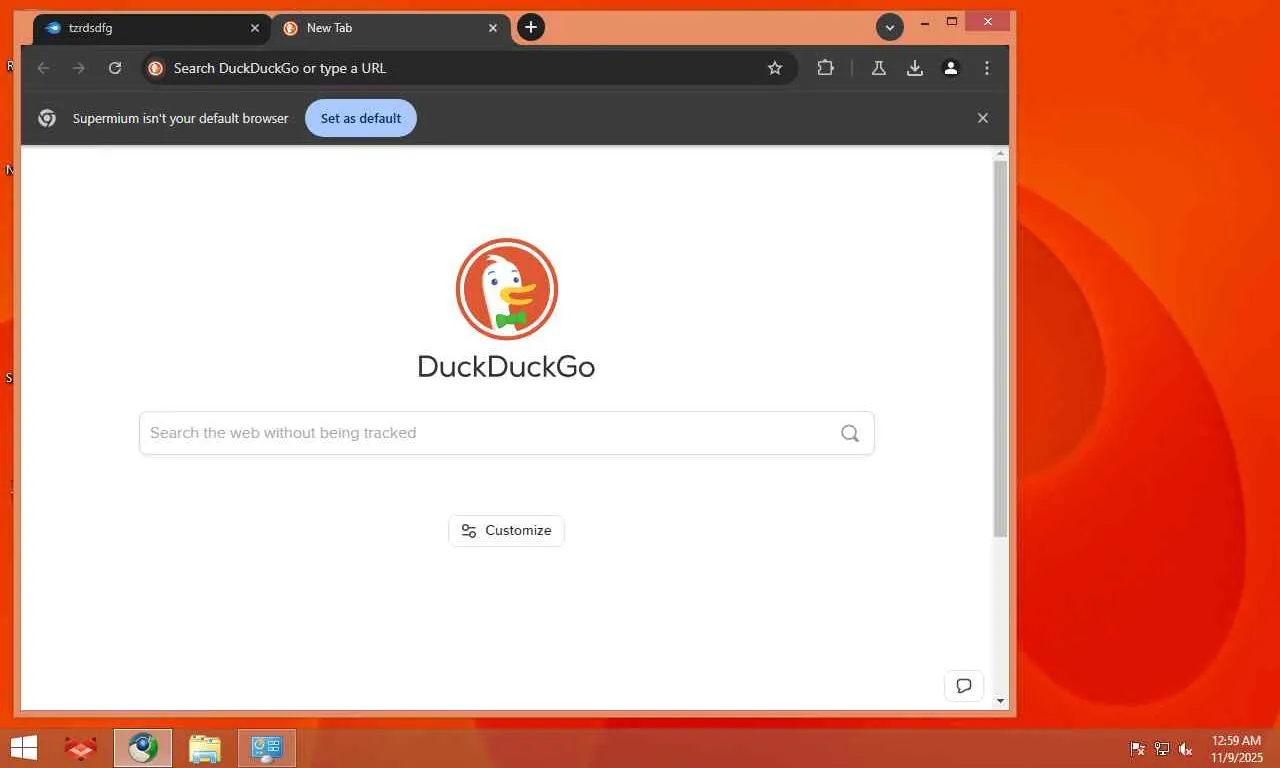Screen dimensions: 1280x768
Task: Open the Downloads icon
Action: pyautogui.click(x=915, y=68)
